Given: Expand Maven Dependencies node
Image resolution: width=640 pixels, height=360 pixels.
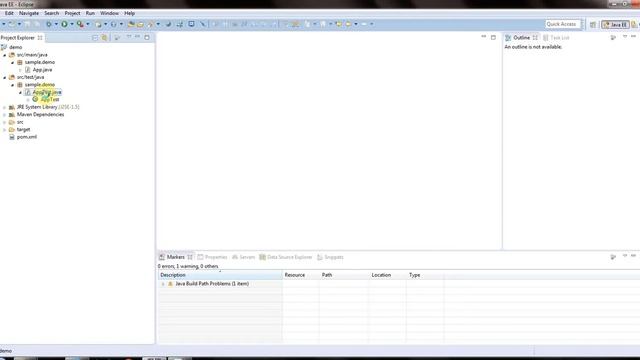Looking at the screenshot, I should point(5,115).
